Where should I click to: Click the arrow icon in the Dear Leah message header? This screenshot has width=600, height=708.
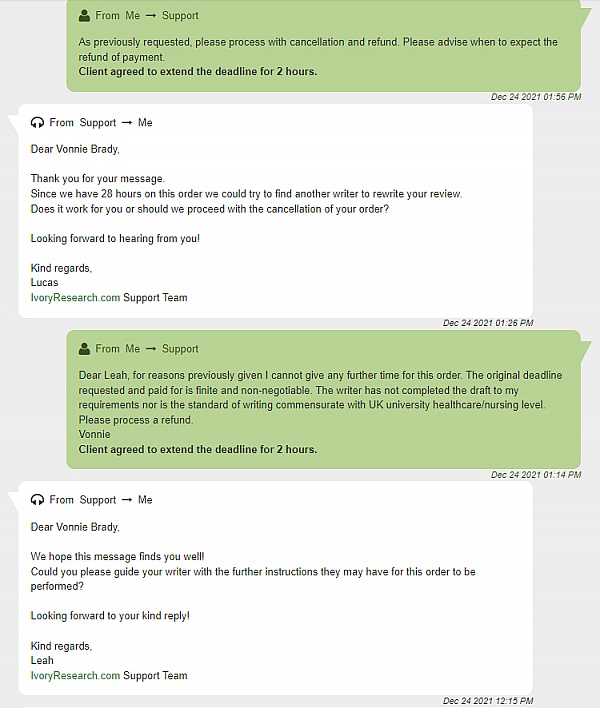pyautogui.click(x=151, y=349)
